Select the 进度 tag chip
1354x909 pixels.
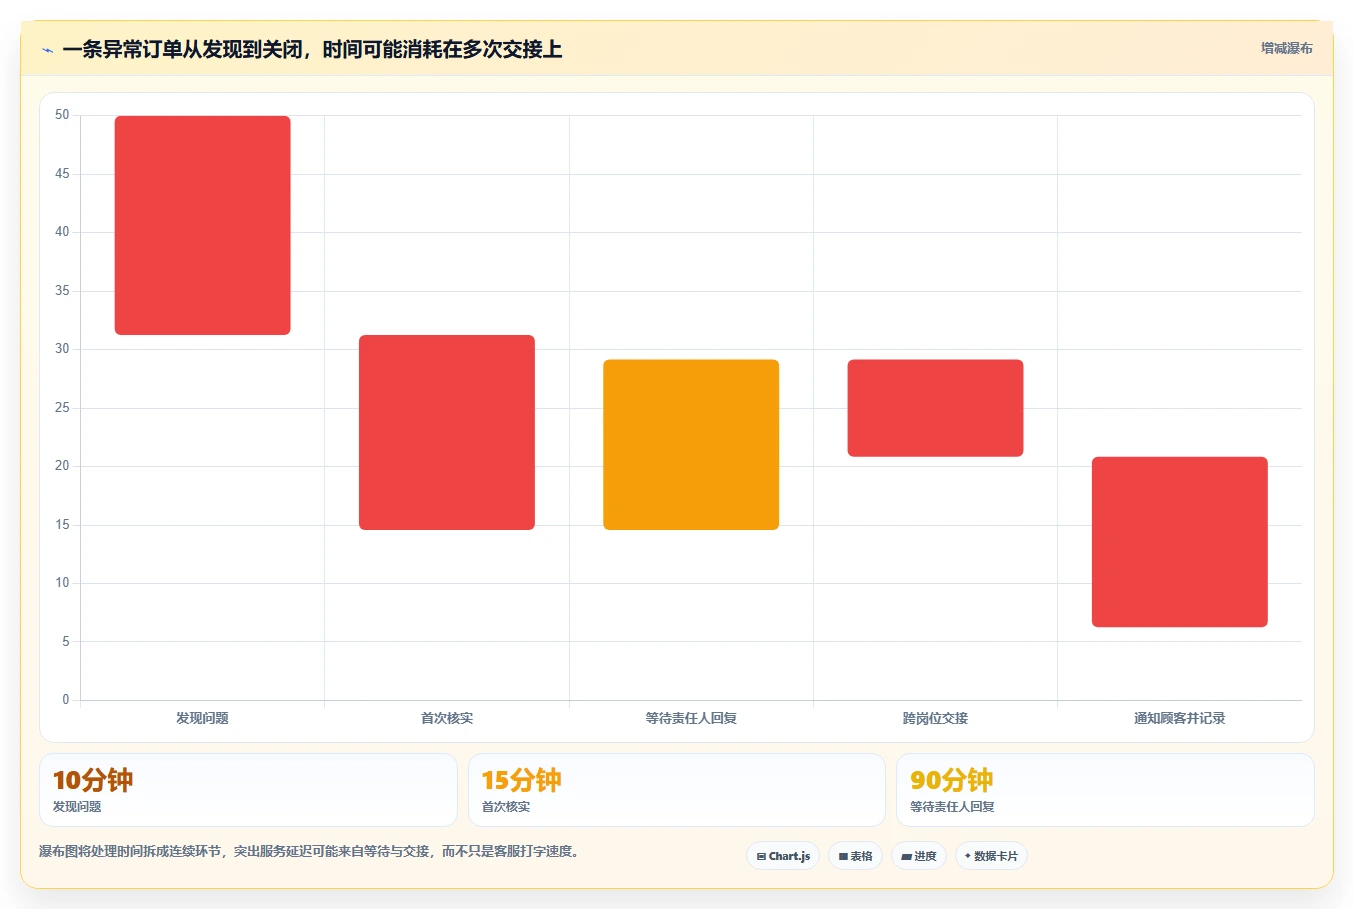coord(919,856)
